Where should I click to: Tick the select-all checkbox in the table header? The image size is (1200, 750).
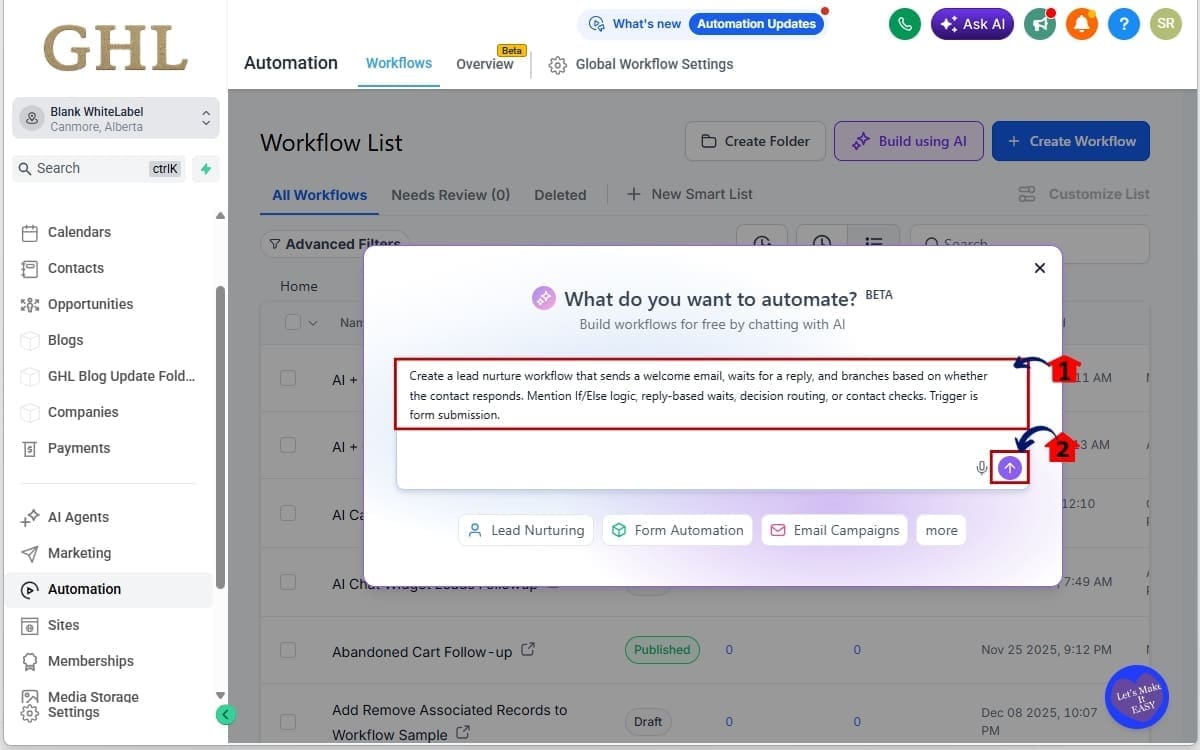tap(293, 322)
